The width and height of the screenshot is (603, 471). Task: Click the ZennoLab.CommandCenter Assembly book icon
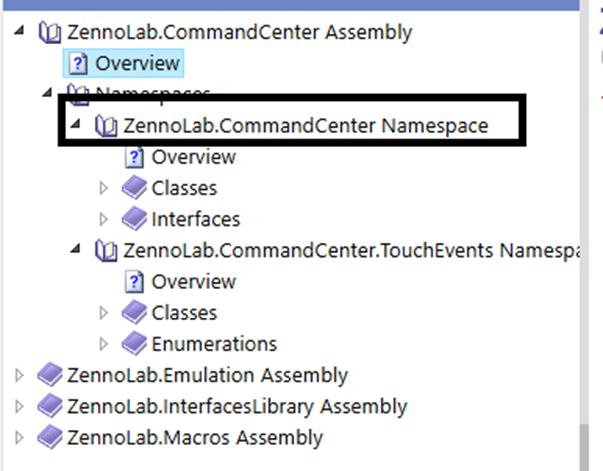tap(49, 32)
